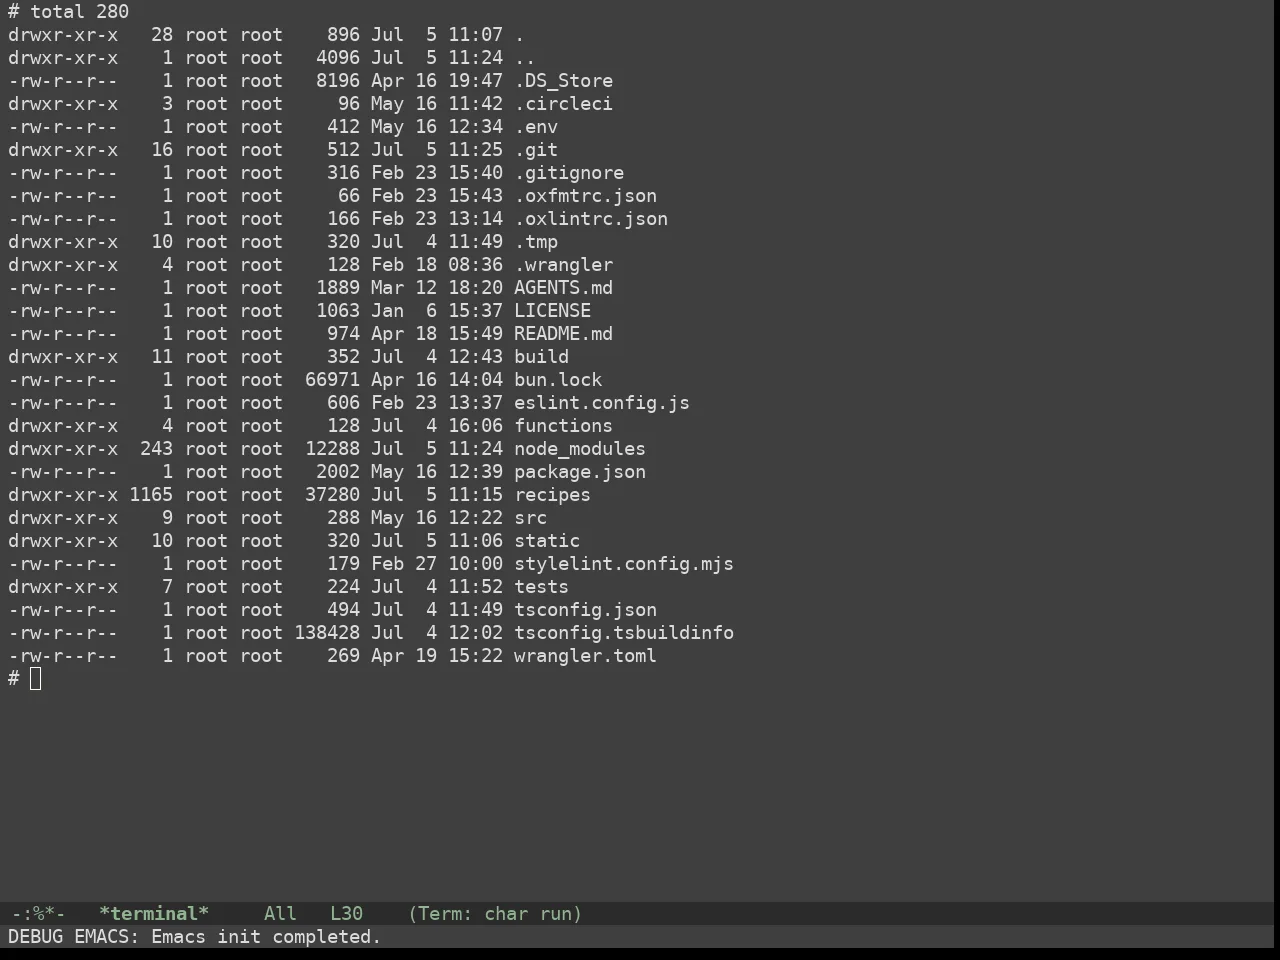This screenshot has width=1280, height=960.
Task: Click the eslint.config.js file name
Action: point(602,403)
